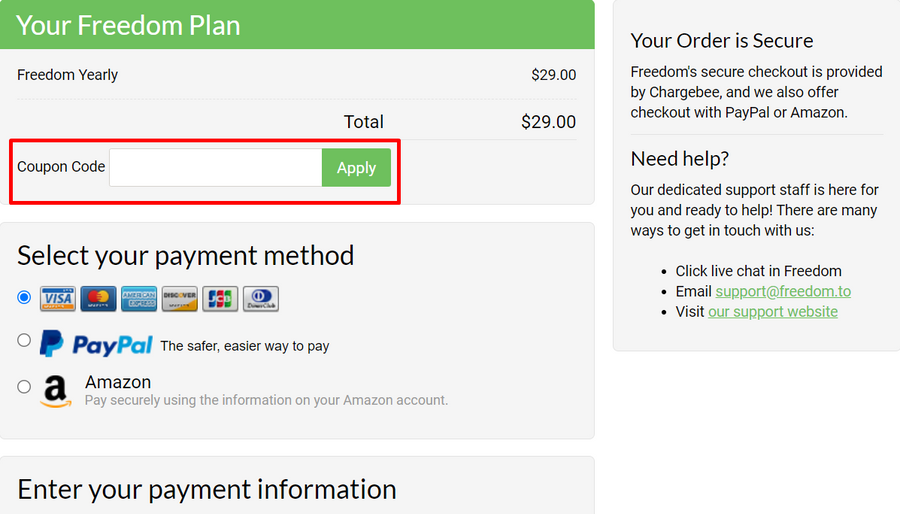
Task: Select the Amazon payment radio button
Action: pyautogui.click(x=24, y=387)
